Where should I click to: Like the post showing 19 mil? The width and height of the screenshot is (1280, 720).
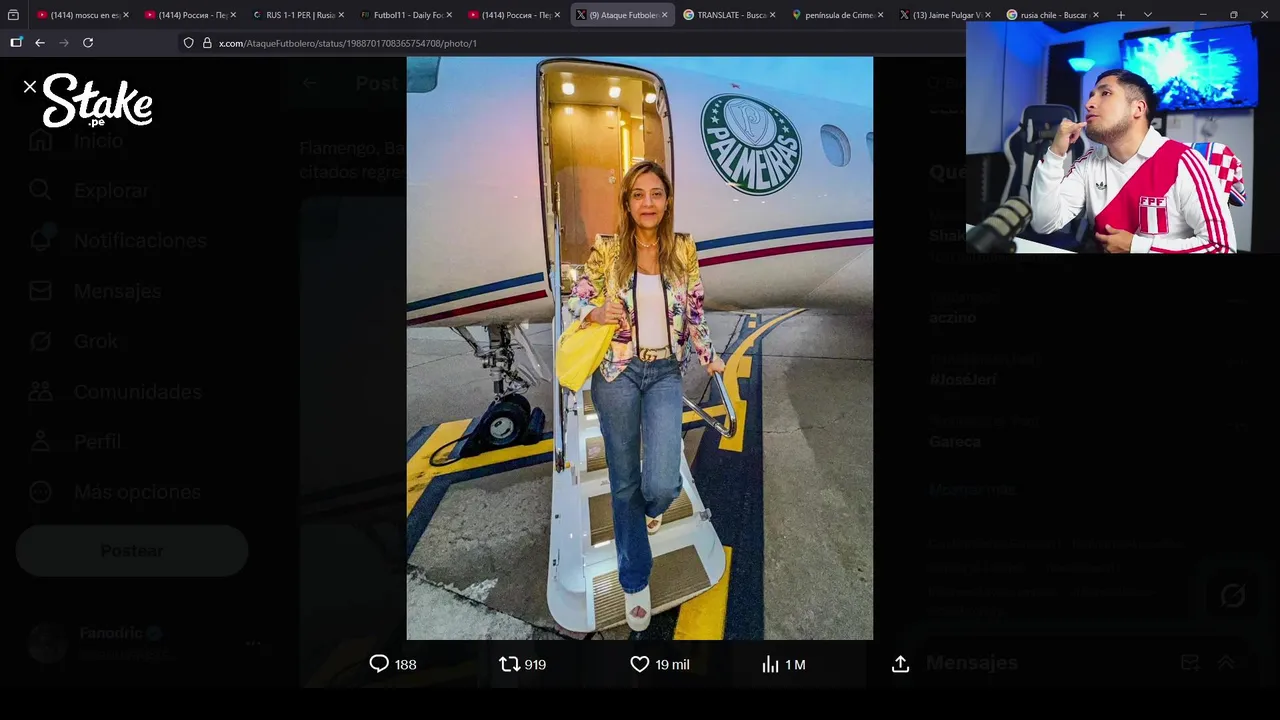pos(640,664)
